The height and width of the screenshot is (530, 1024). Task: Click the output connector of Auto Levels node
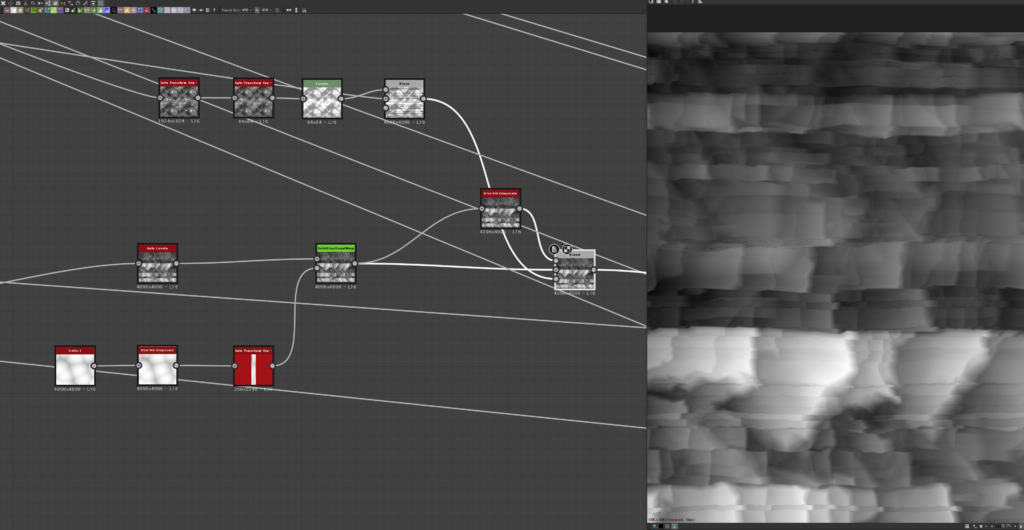pyautogui.click(x=177, y=264)
